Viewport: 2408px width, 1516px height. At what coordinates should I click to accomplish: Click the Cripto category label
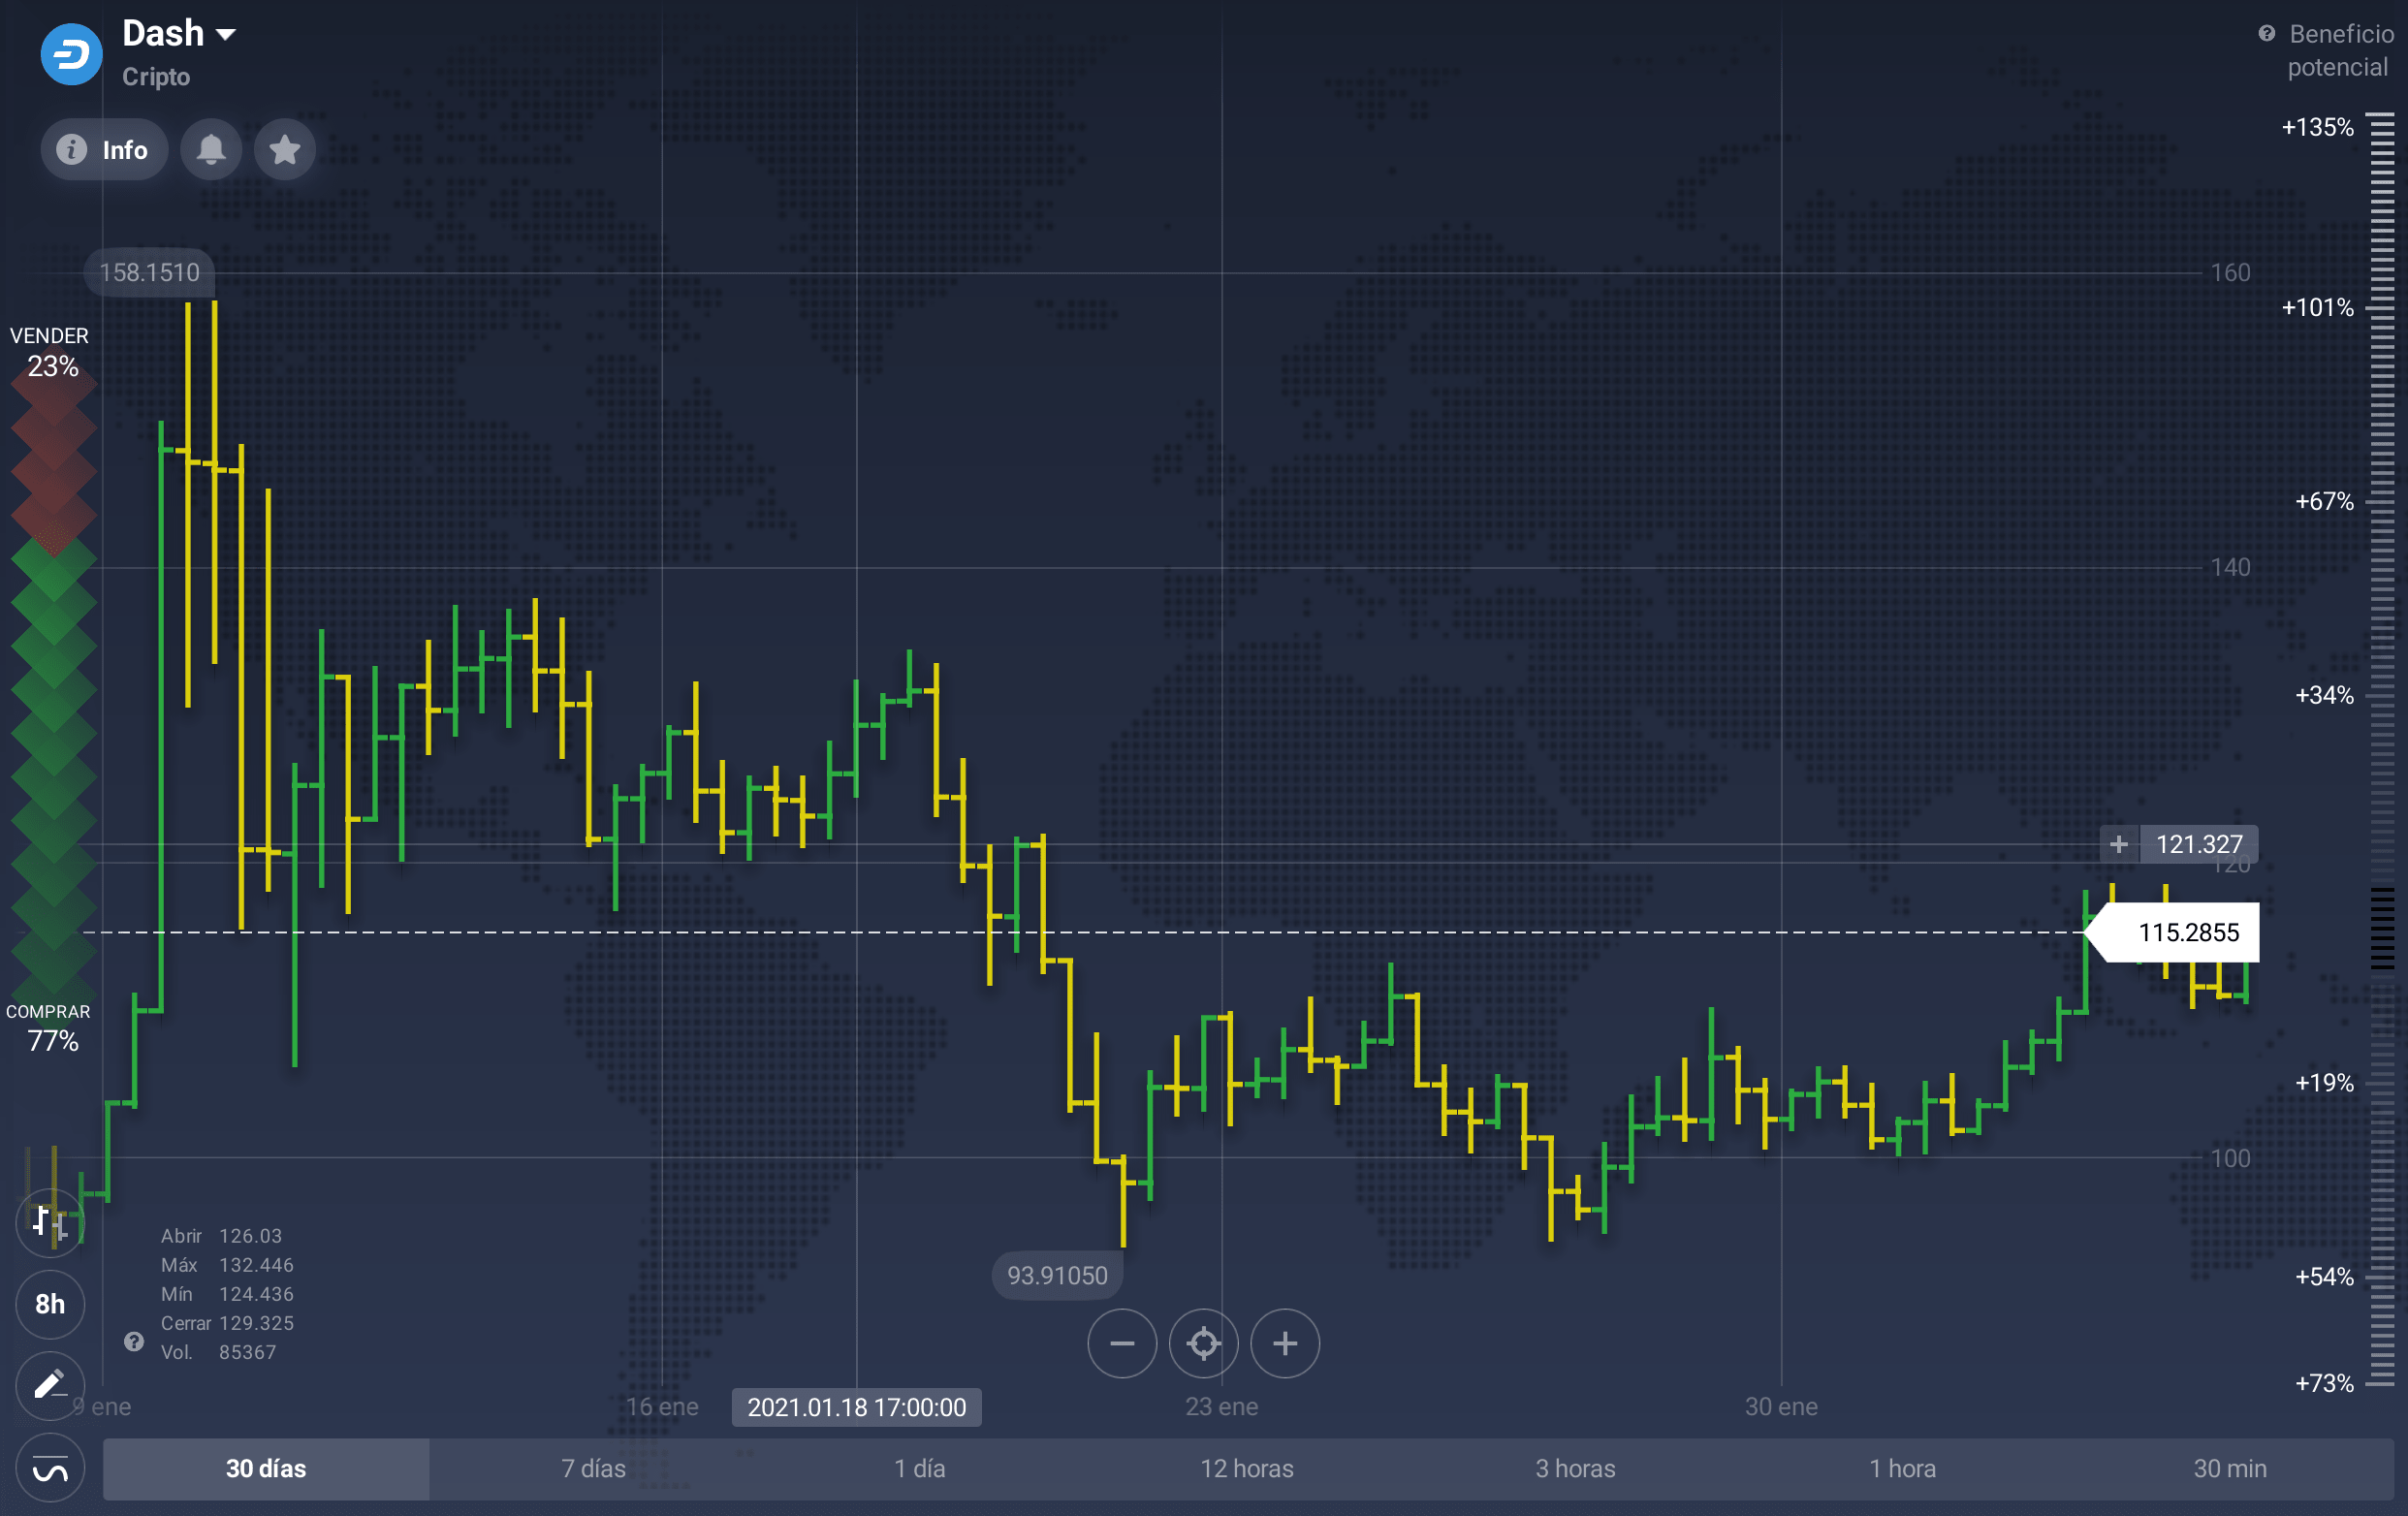point(156,77)
